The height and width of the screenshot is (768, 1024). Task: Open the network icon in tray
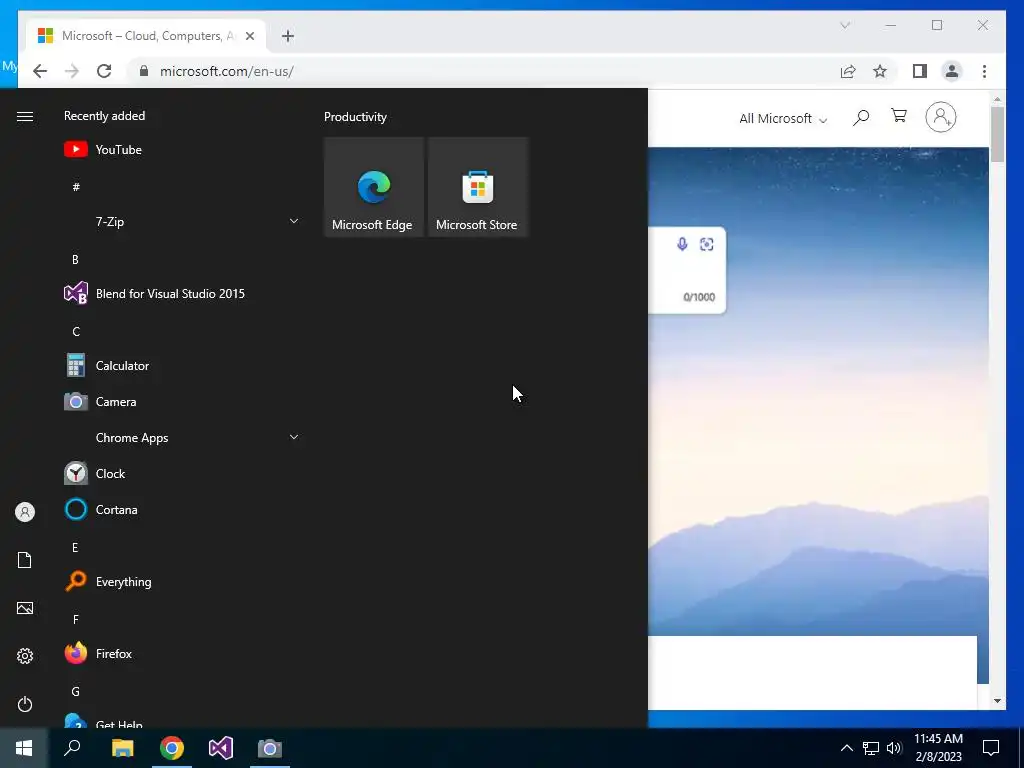pos(871,748)
